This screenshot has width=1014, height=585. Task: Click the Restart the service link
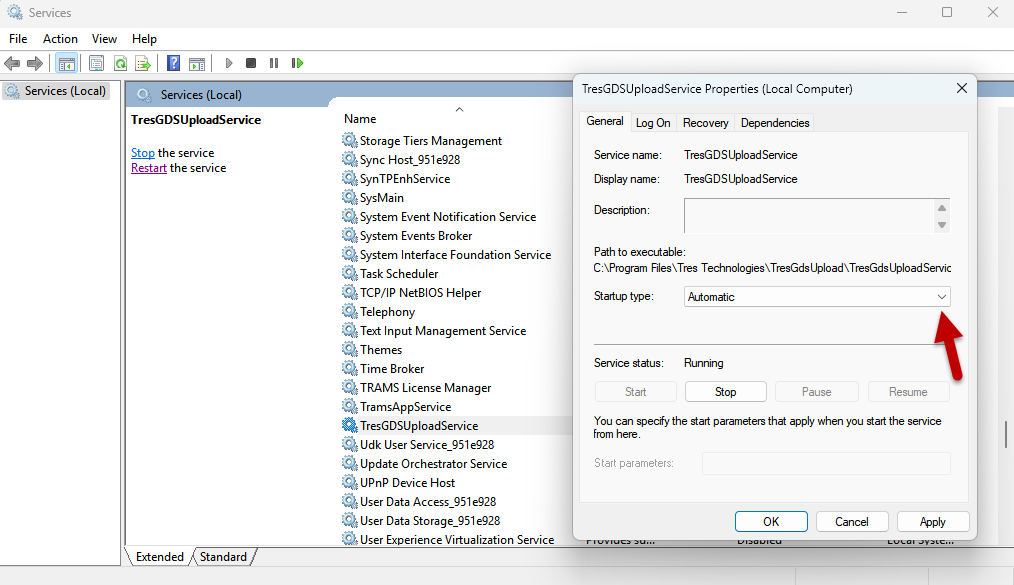[148, 167]
